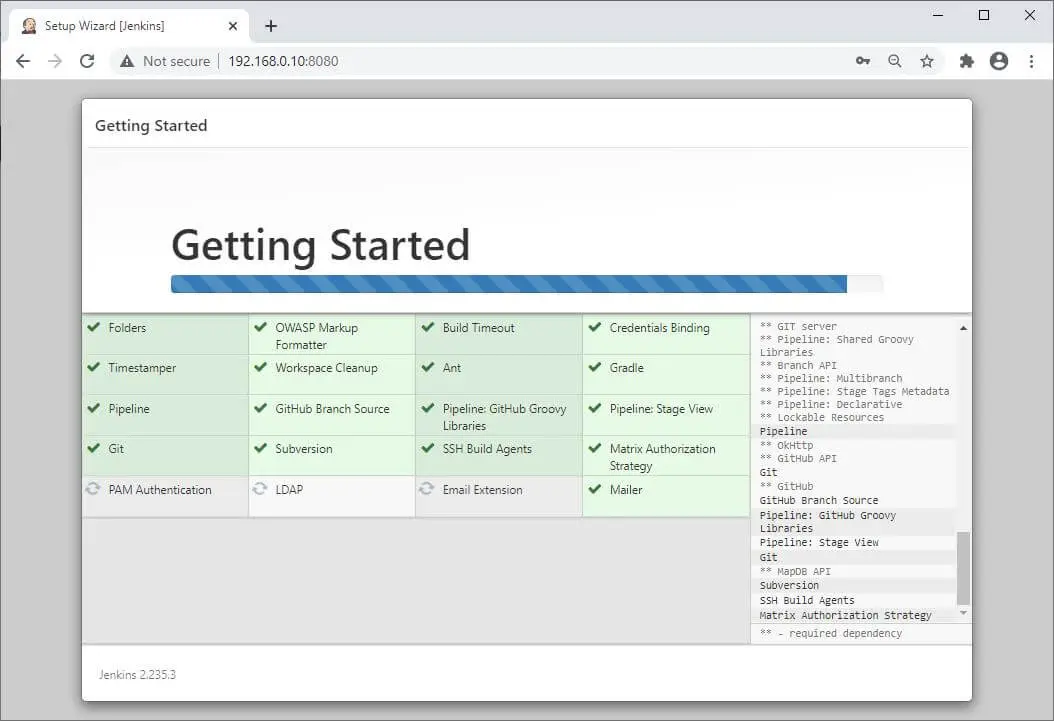Click the address bar URL 192.168.0.10:8080
Screen dimensions: 1054x721
pos(283,61)
